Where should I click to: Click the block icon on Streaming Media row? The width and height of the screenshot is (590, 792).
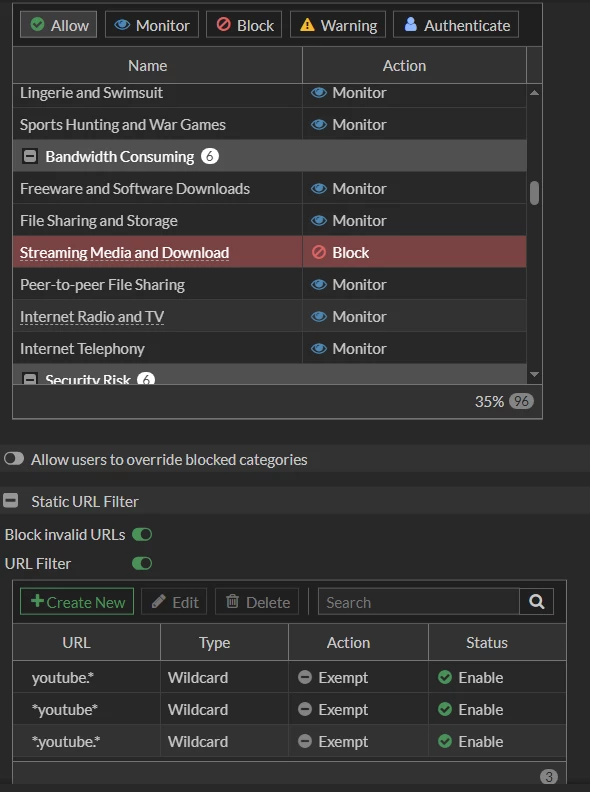click(319, 252)
